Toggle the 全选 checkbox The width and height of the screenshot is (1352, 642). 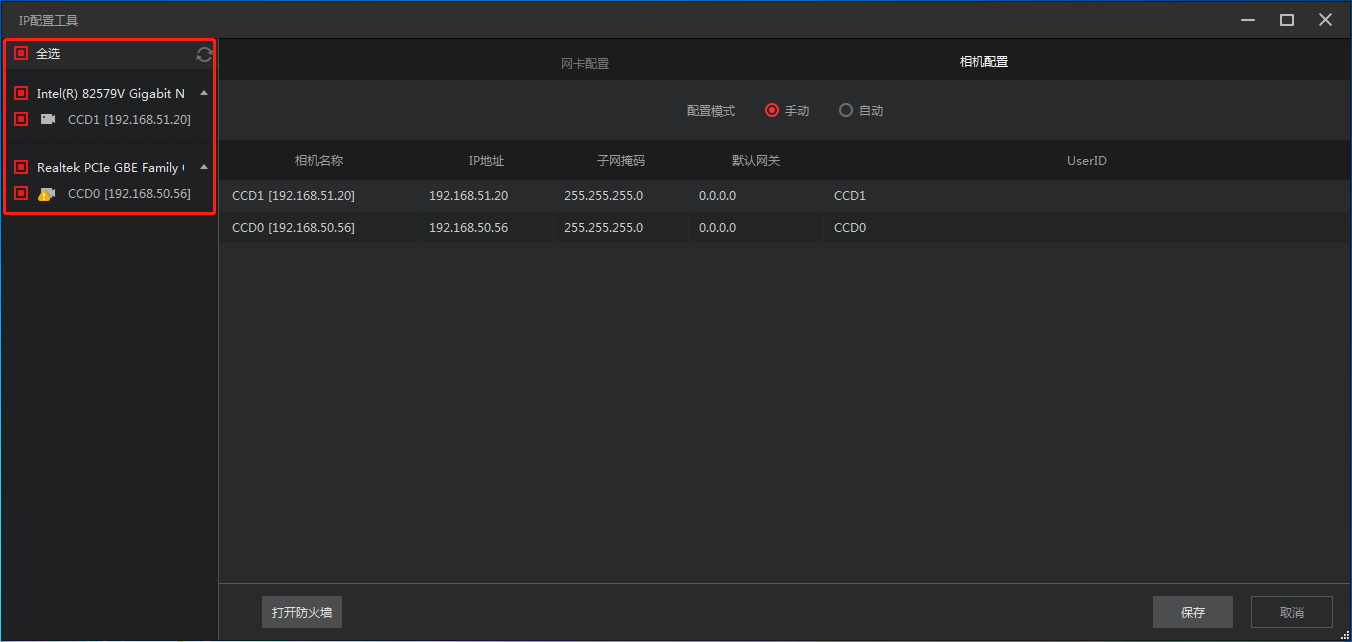(21, 53)
